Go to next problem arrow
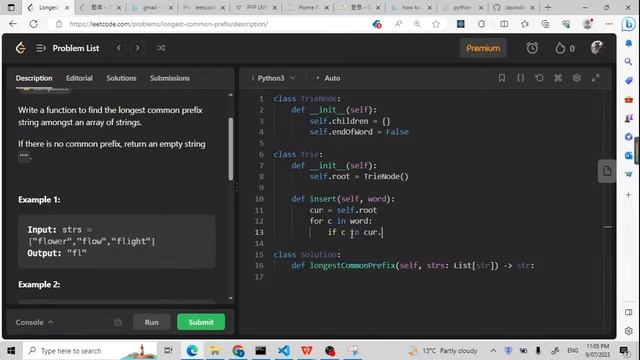 point(138,48)
